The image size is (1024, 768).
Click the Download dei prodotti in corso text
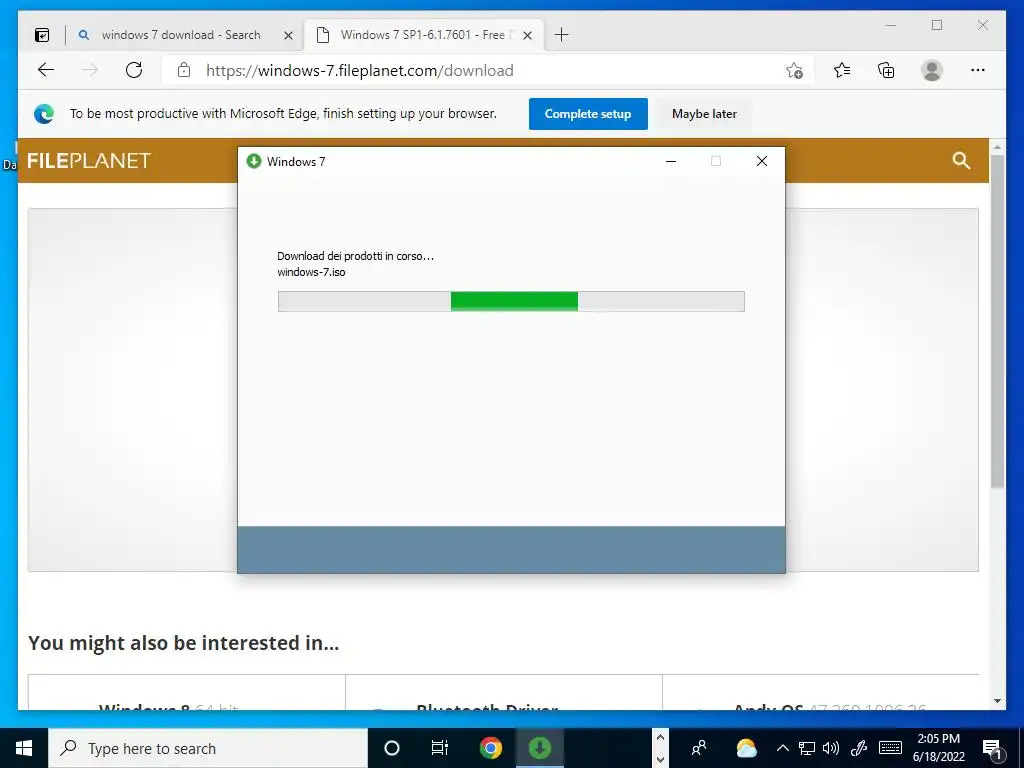click(x=355, y=256)
